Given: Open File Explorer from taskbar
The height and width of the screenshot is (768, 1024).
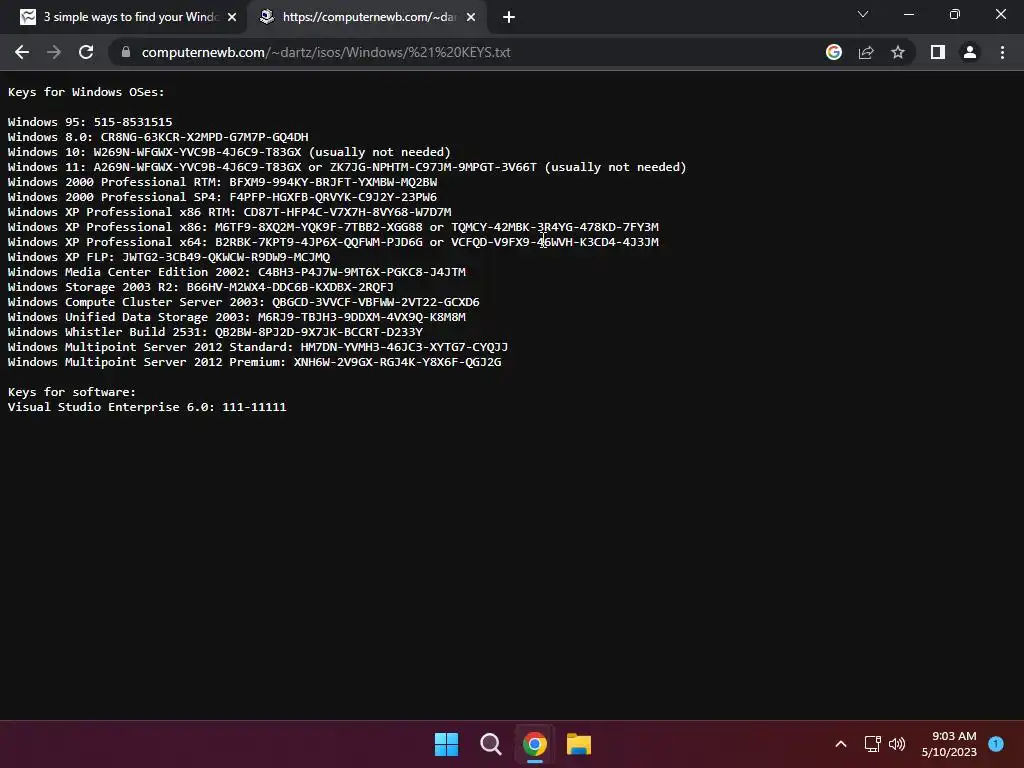Looking at the screenshot, I should pos(579,744).
